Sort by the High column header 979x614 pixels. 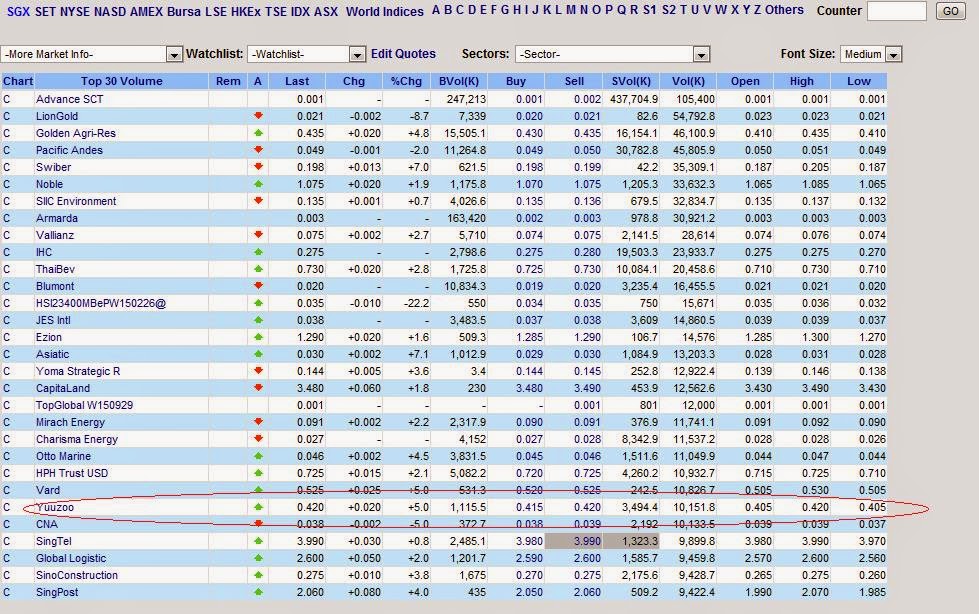[x=802, y=81]
